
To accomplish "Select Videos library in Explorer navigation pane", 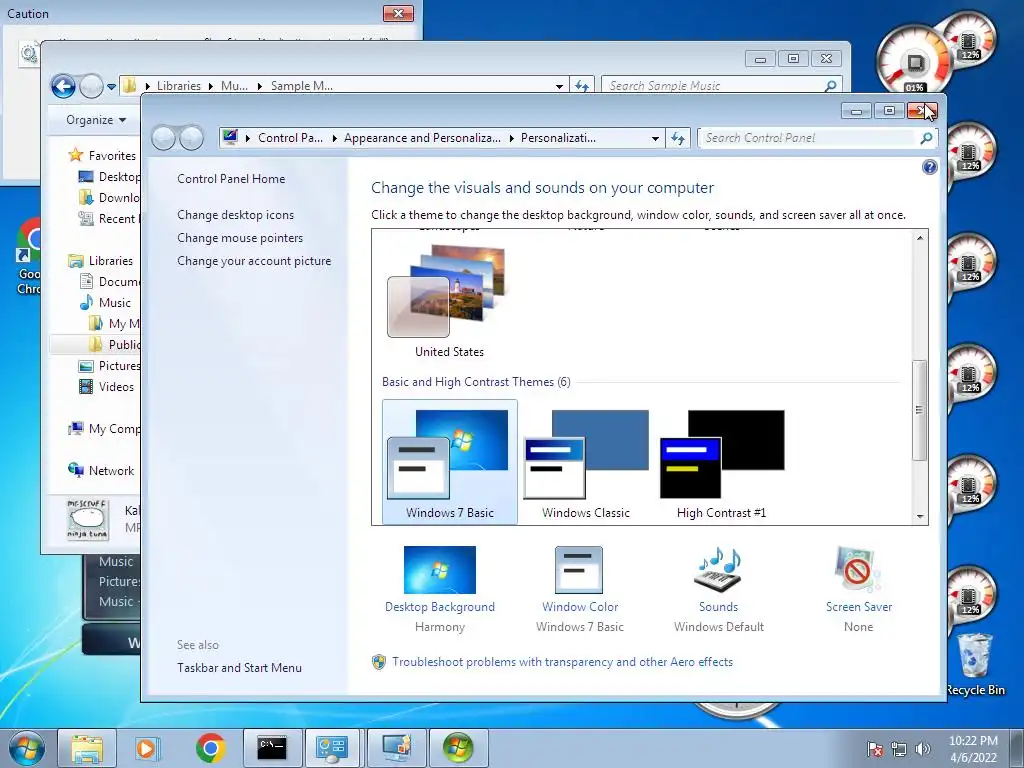I will click(x=106, y=387).
